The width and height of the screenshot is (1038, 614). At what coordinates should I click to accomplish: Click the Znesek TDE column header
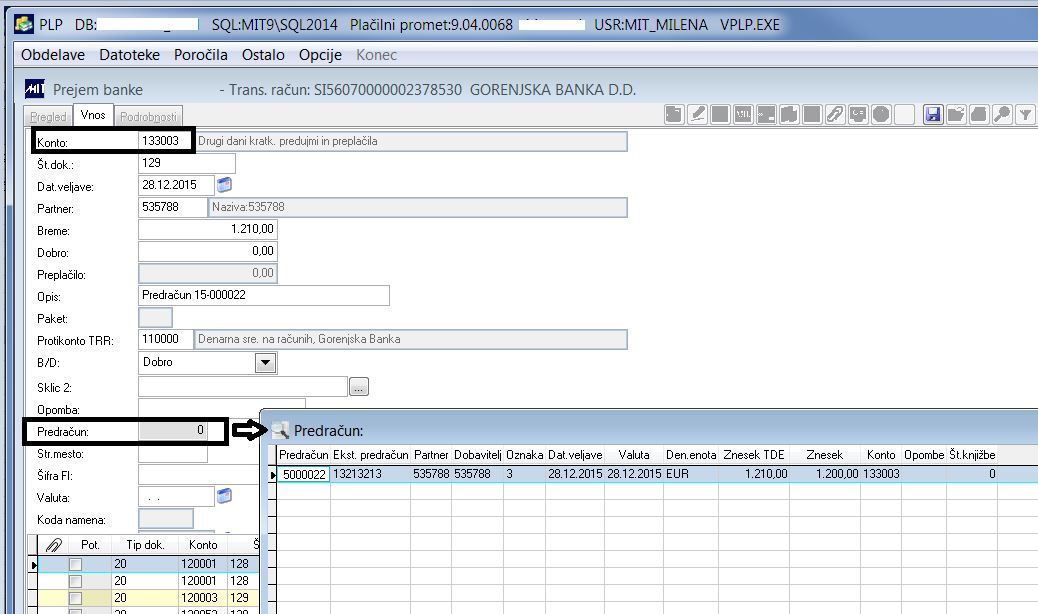(754, 455)
